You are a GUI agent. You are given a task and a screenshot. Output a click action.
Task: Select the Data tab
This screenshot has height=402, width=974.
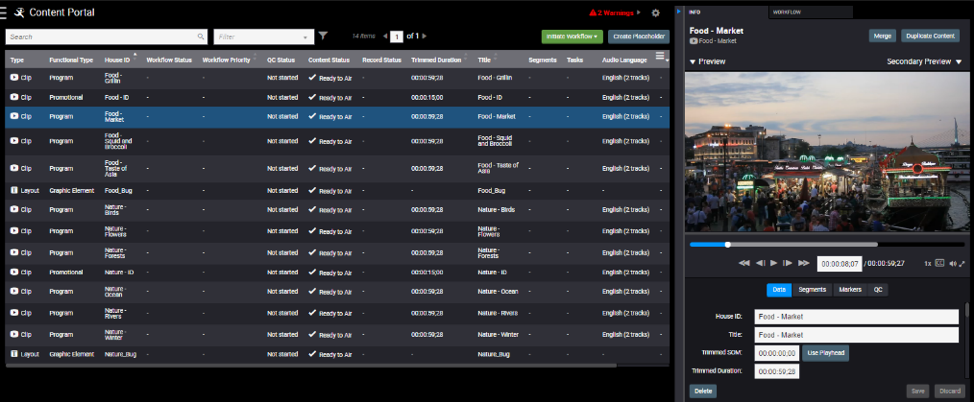(779, 290)
